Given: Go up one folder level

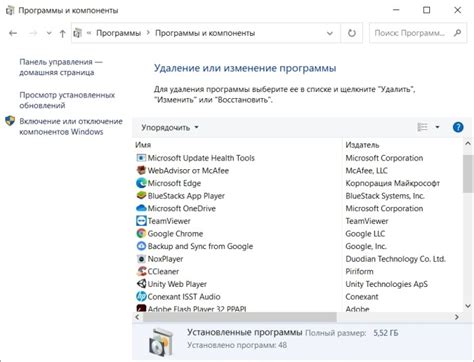Looking at the screenshot, I should pyautogui.click(x=62, y=33).
